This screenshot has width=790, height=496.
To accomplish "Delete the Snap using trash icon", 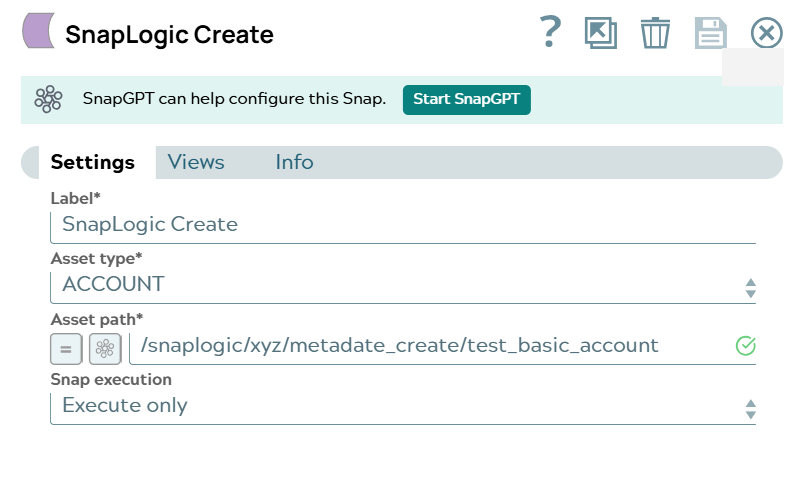I will click(655, 33).
